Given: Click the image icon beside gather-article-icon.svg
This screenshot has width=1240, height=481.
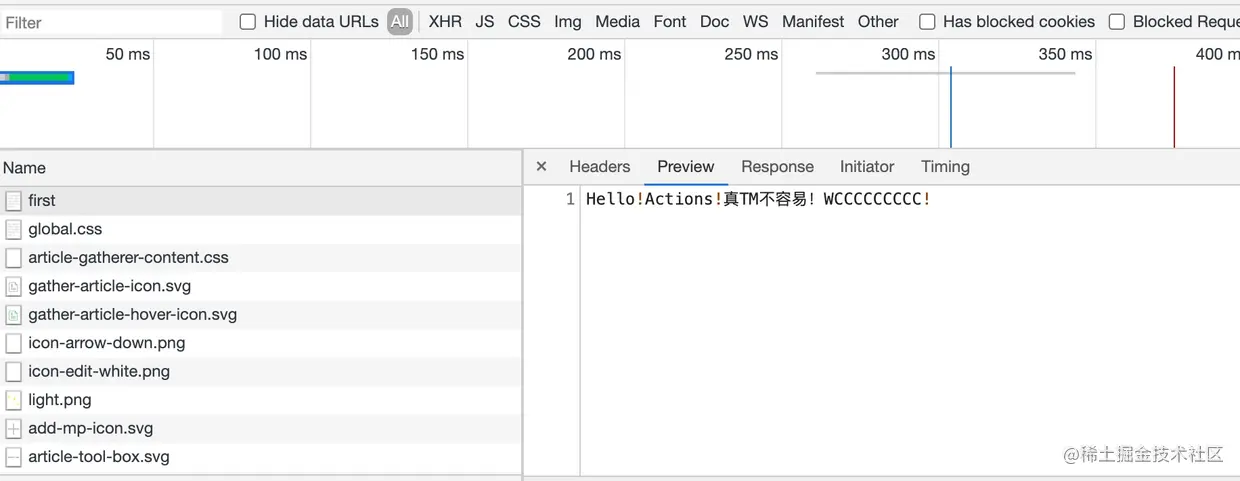Looking at the screenshot, I should [x=13, y=286].
